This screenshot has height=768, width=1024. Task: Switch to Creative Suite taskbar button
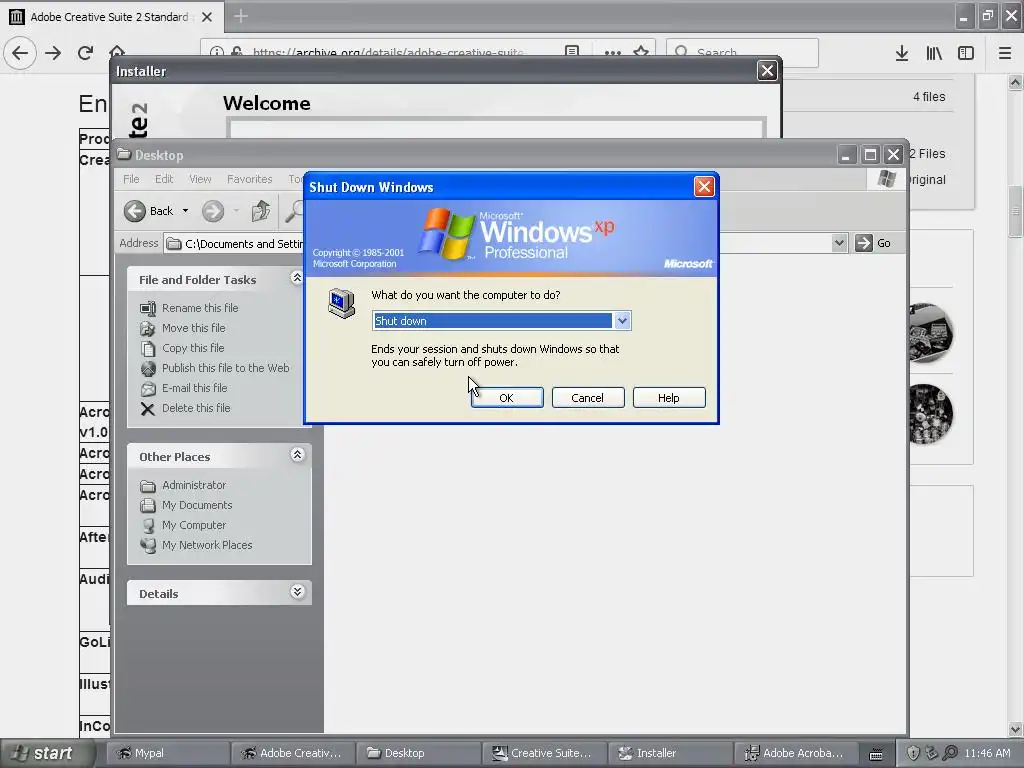click(547, 753)
